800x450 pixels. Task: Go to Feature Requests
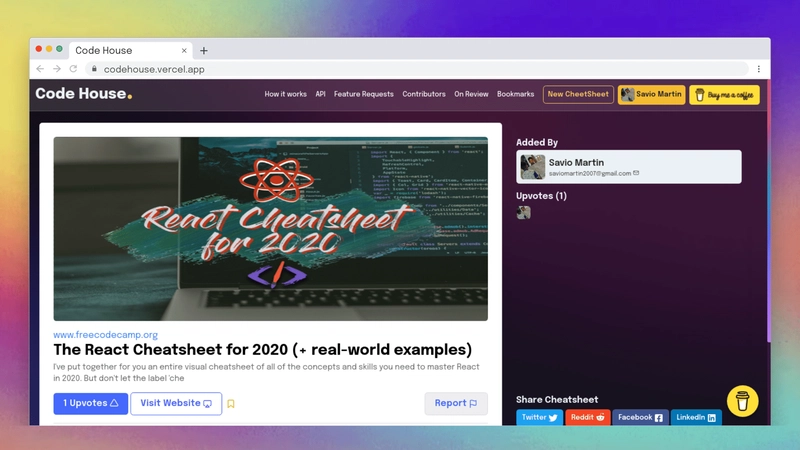tap(364, 94)
